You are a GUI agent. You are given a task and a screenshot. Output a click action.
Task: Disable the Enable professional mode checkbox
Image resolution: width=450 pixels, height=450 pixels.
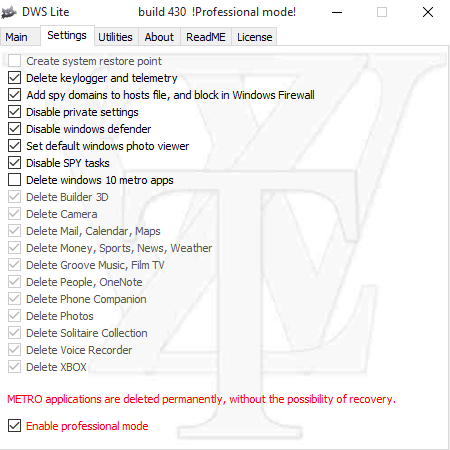point(15,426)
